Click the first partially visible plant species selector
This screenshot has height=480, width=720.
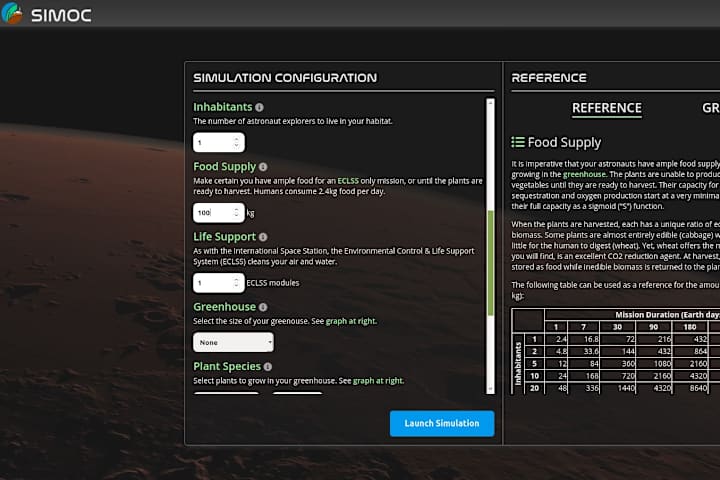[226, 393]
